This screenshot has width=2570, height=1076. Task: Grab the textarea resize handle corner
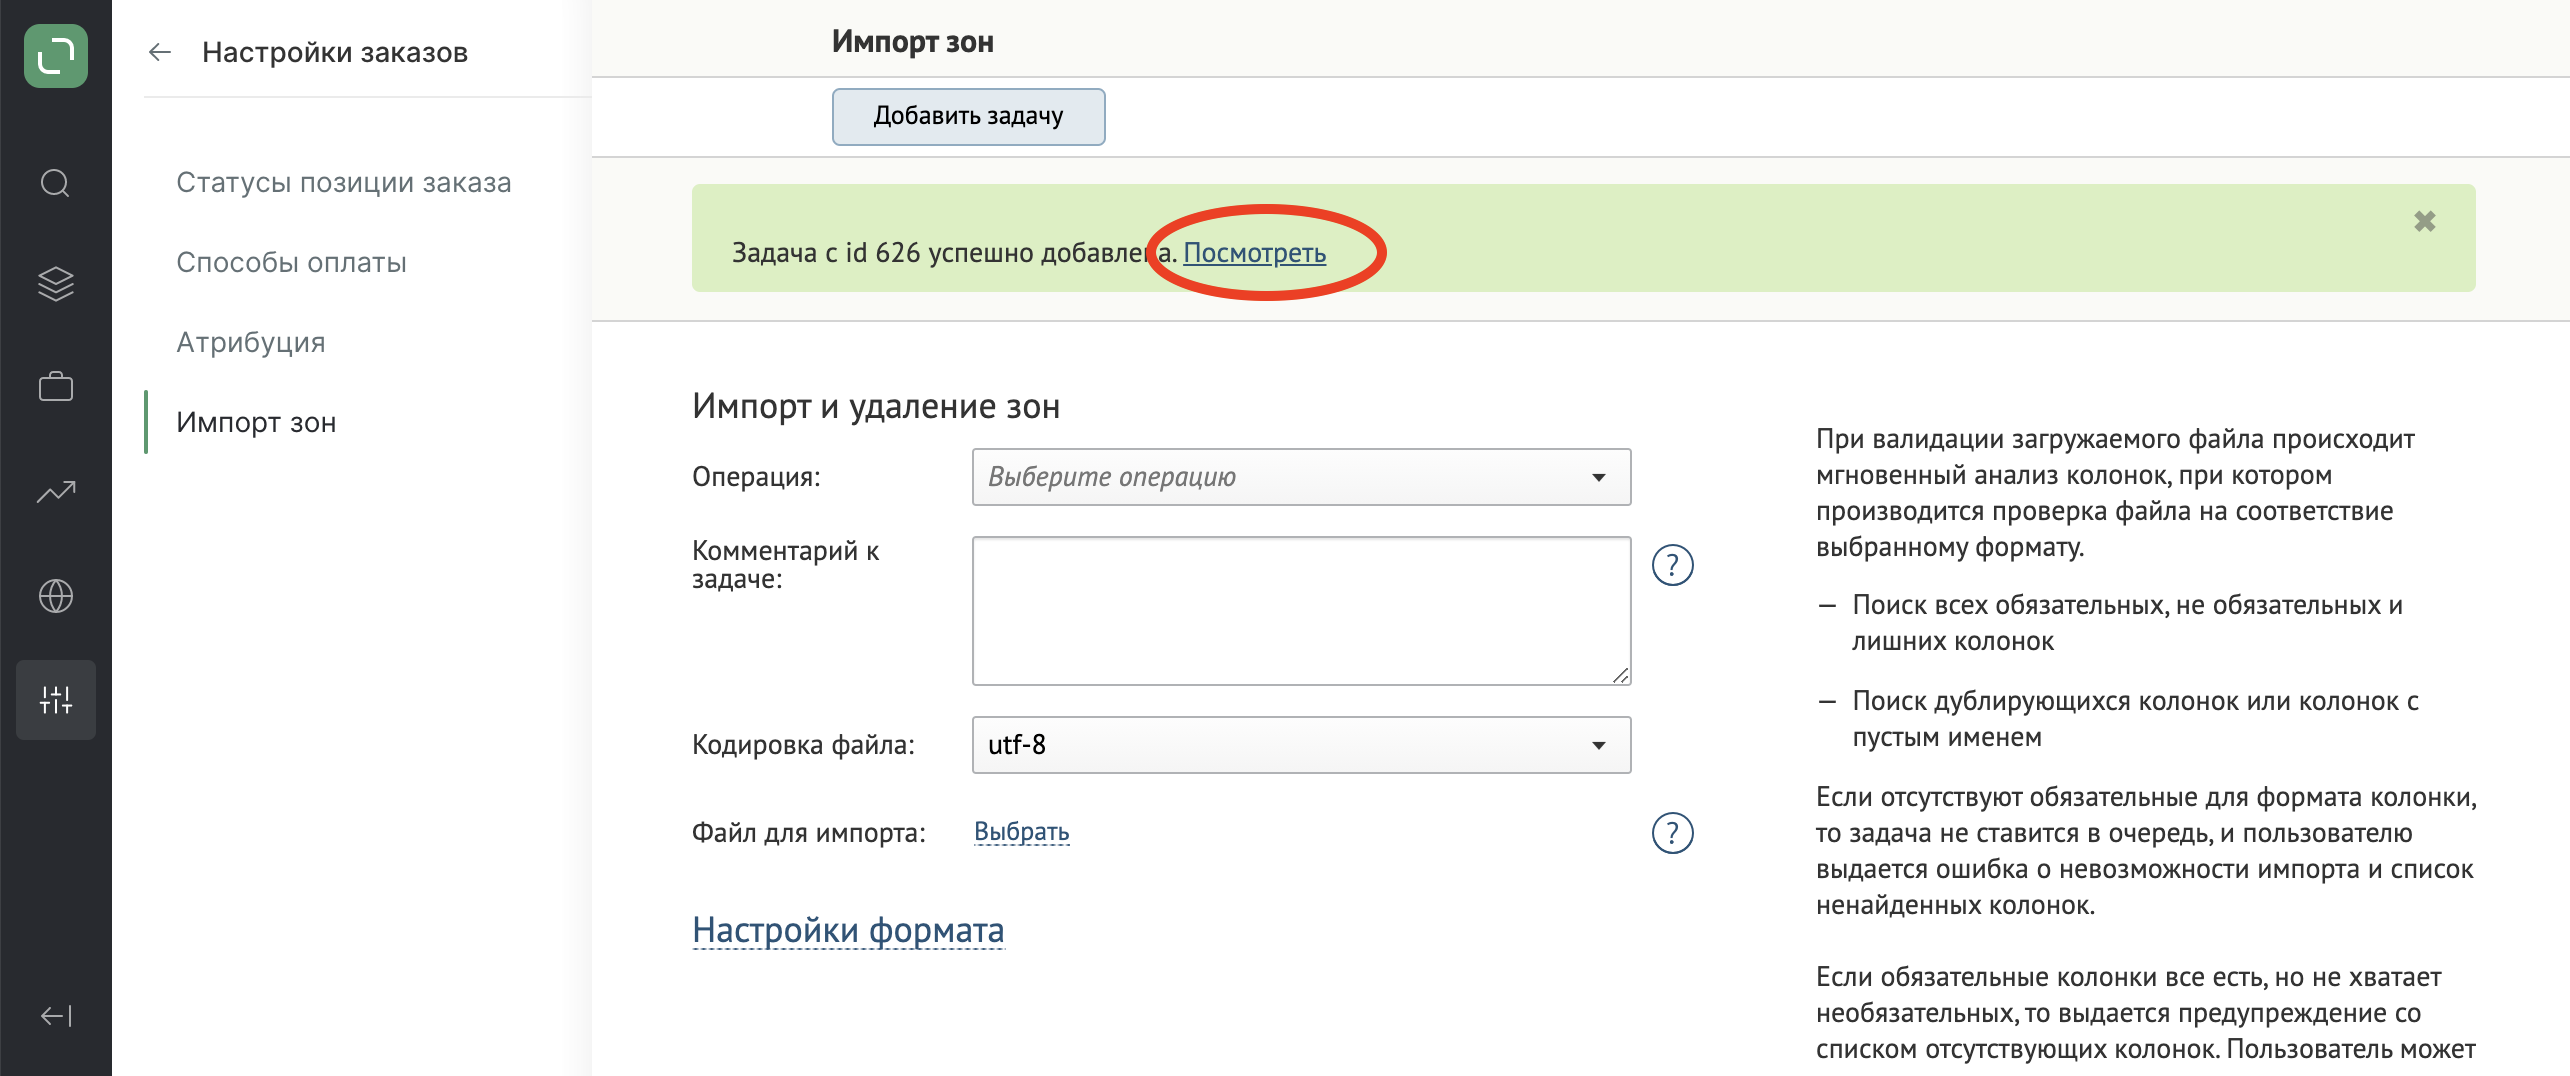[x=1621, y=675]
